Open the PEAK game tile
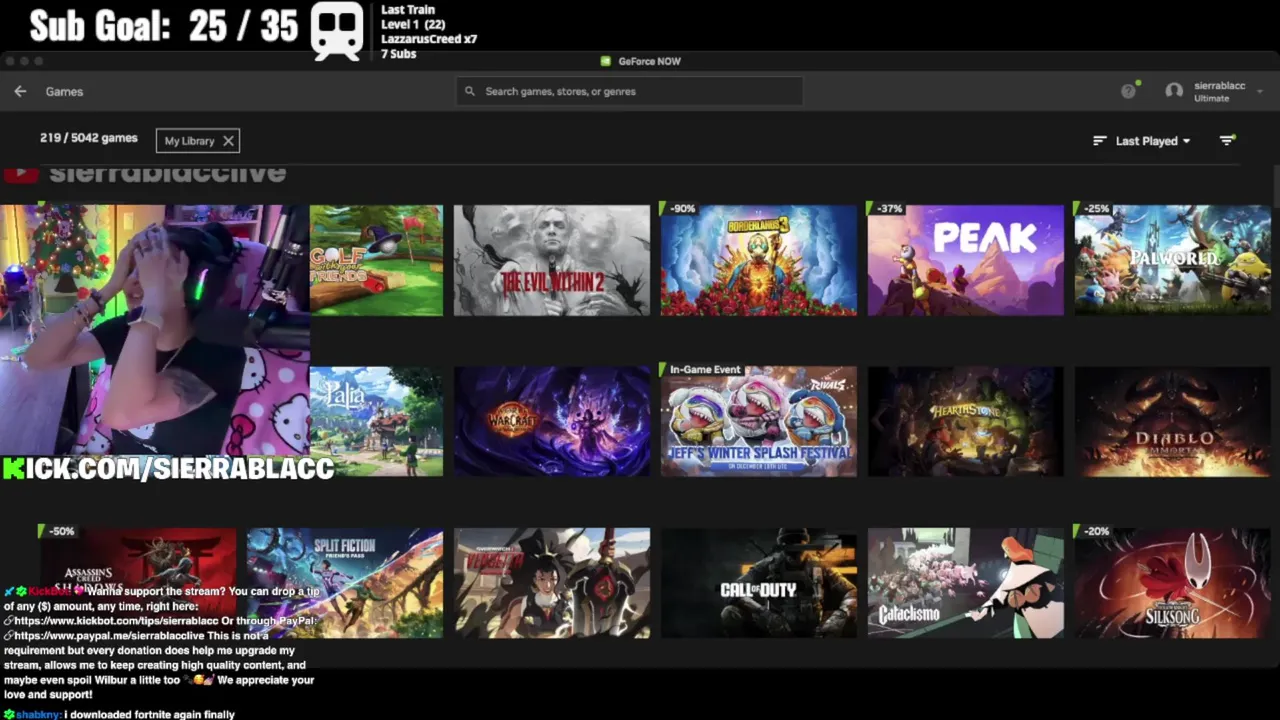The image size is (1280, 720). 966,260
